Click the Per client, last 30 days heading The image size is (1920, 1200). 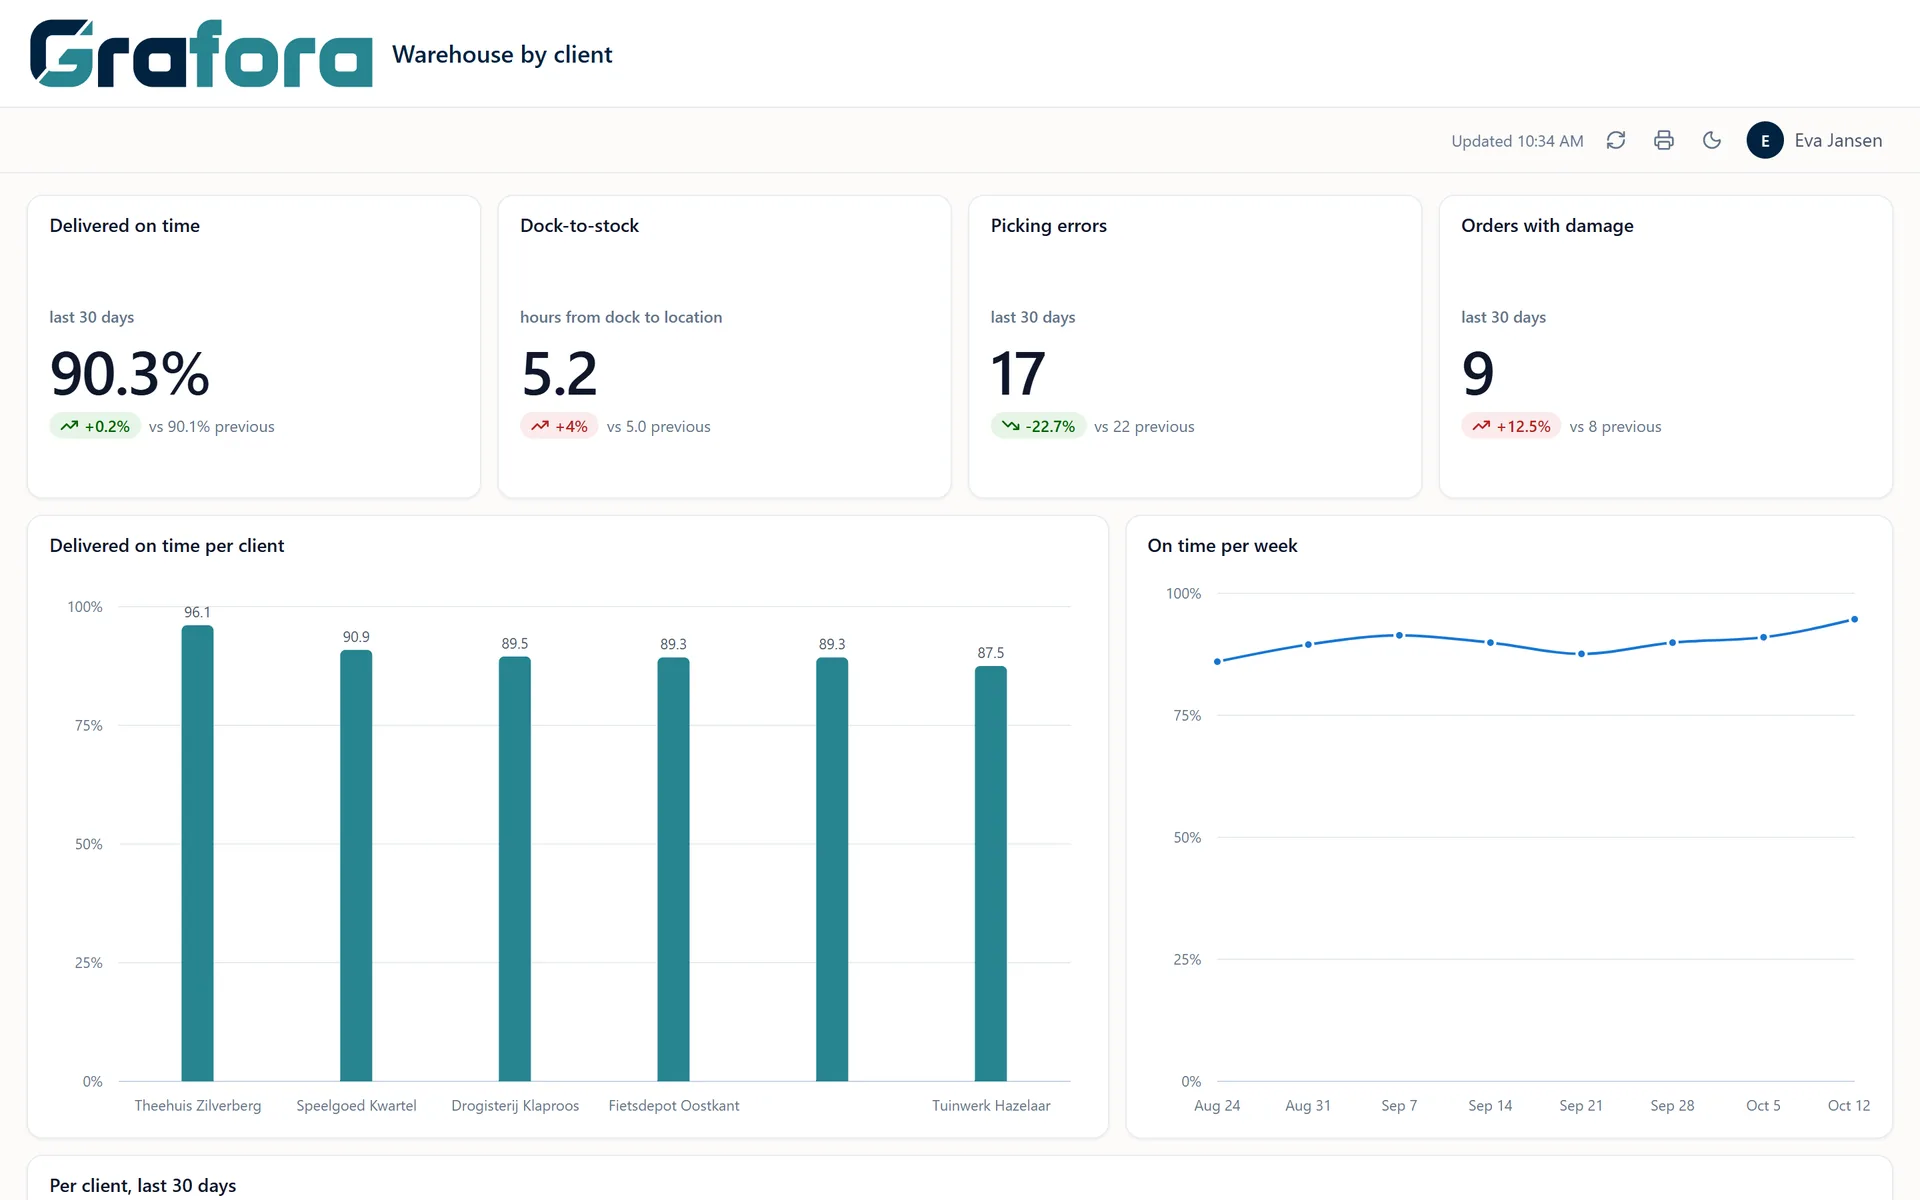(x=143, y=1185)
